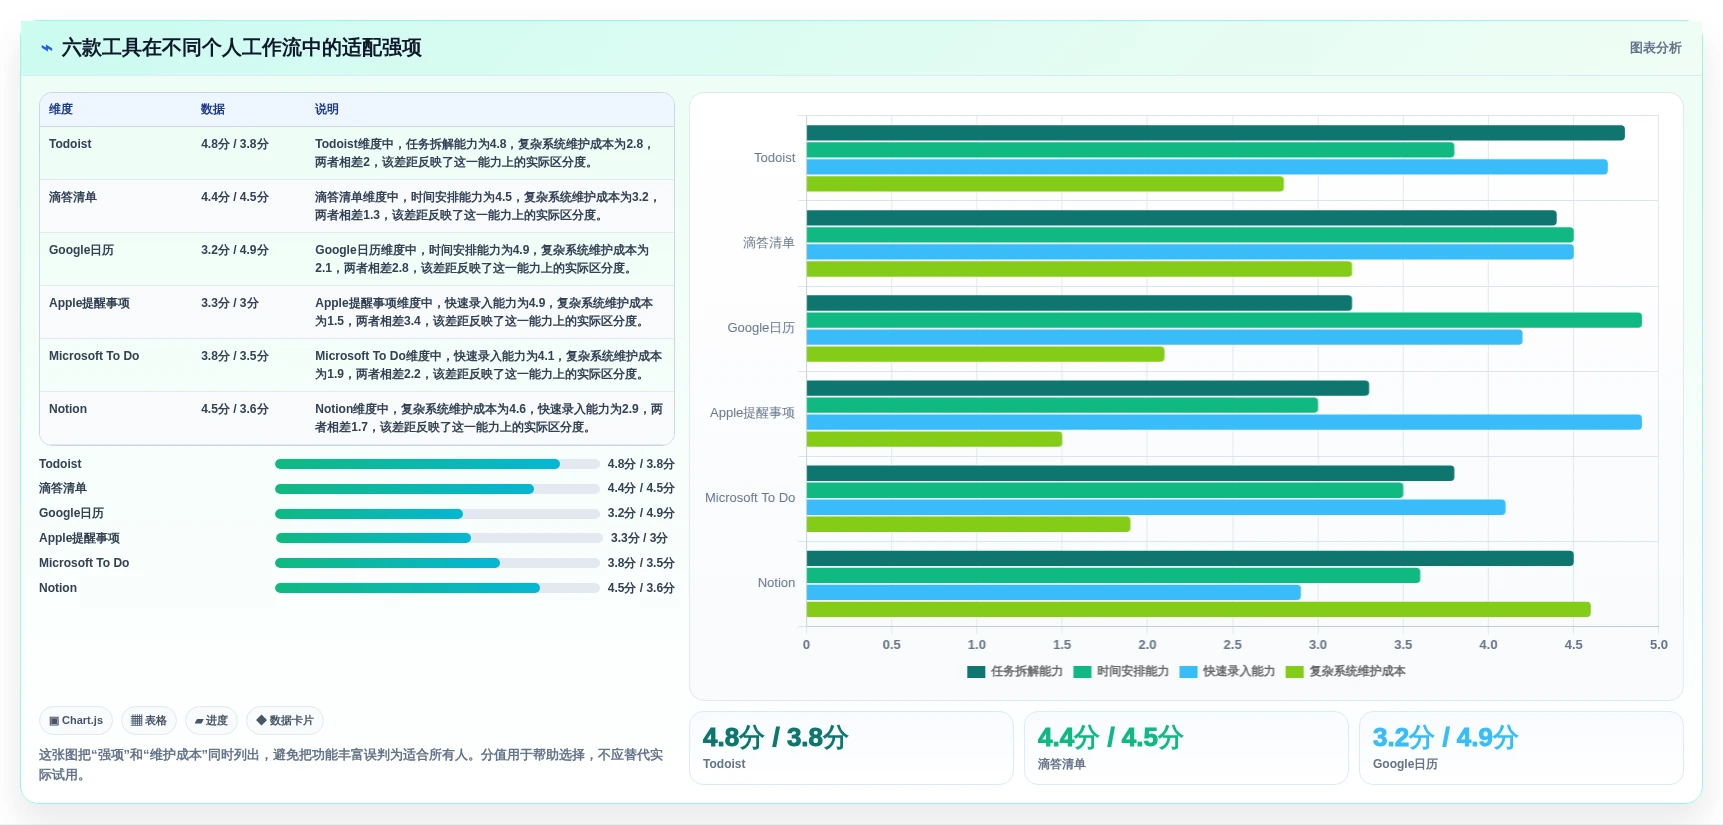
Task: Click the Notion description cell text
Action: tap(489, 418)
